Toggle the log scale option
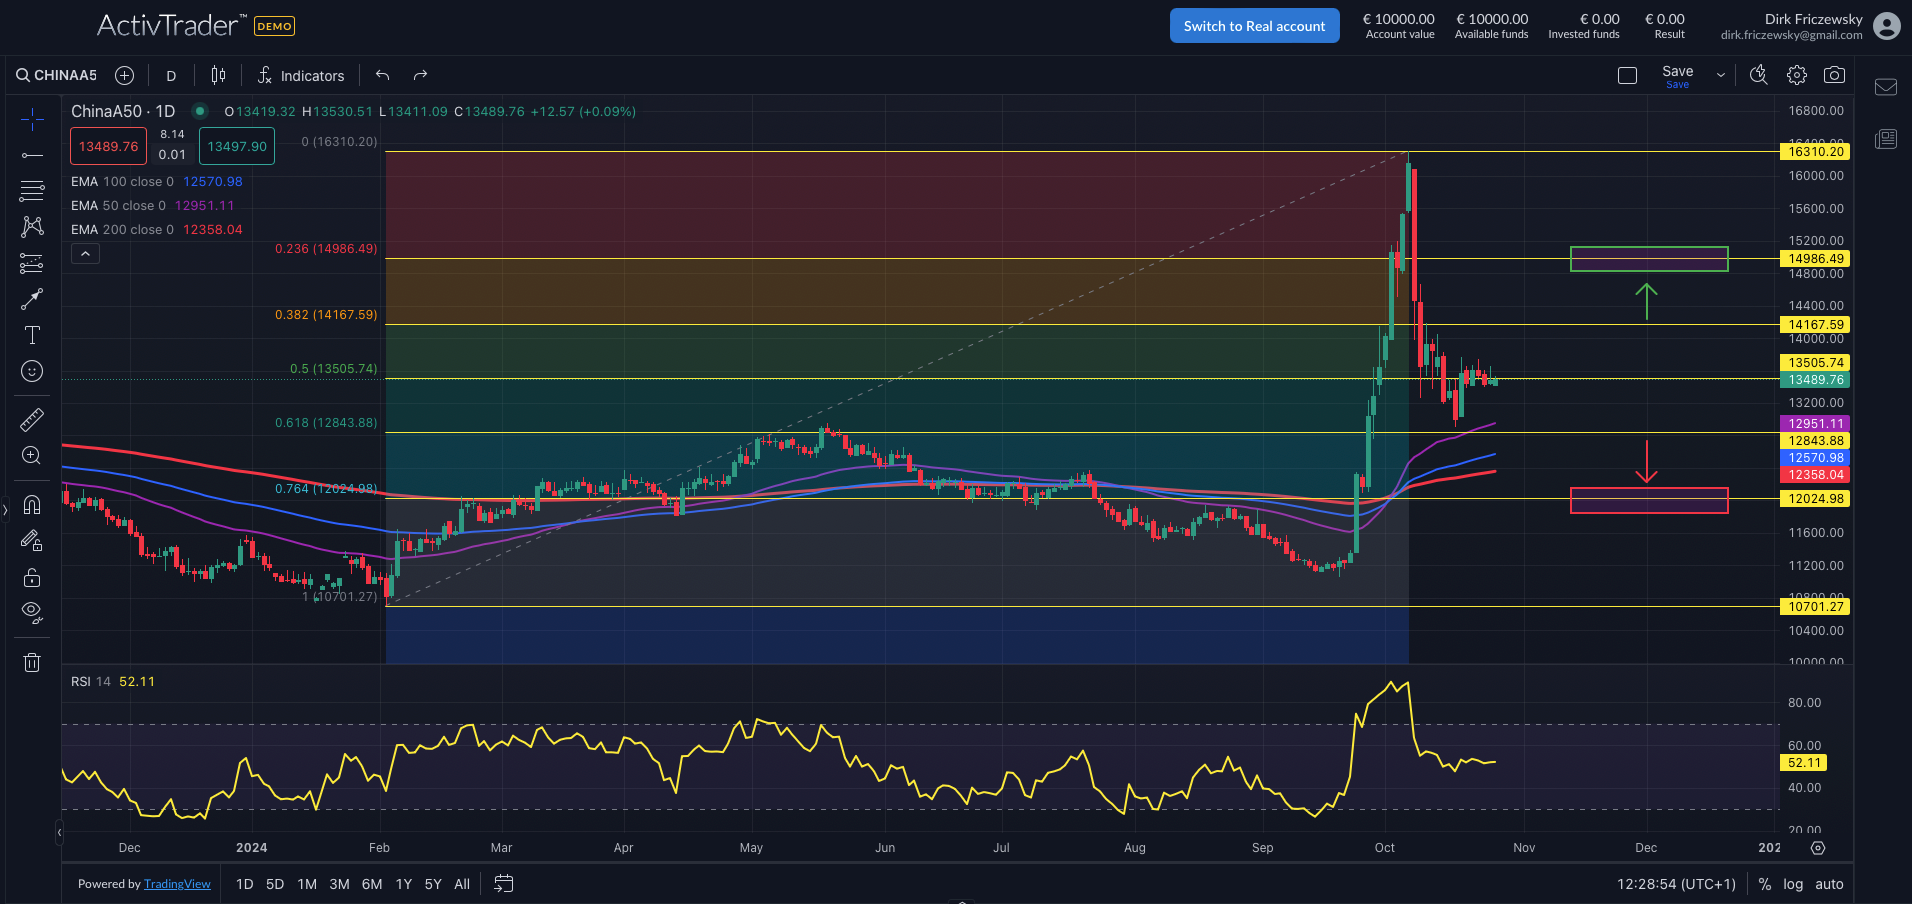 pos(1793,884)
